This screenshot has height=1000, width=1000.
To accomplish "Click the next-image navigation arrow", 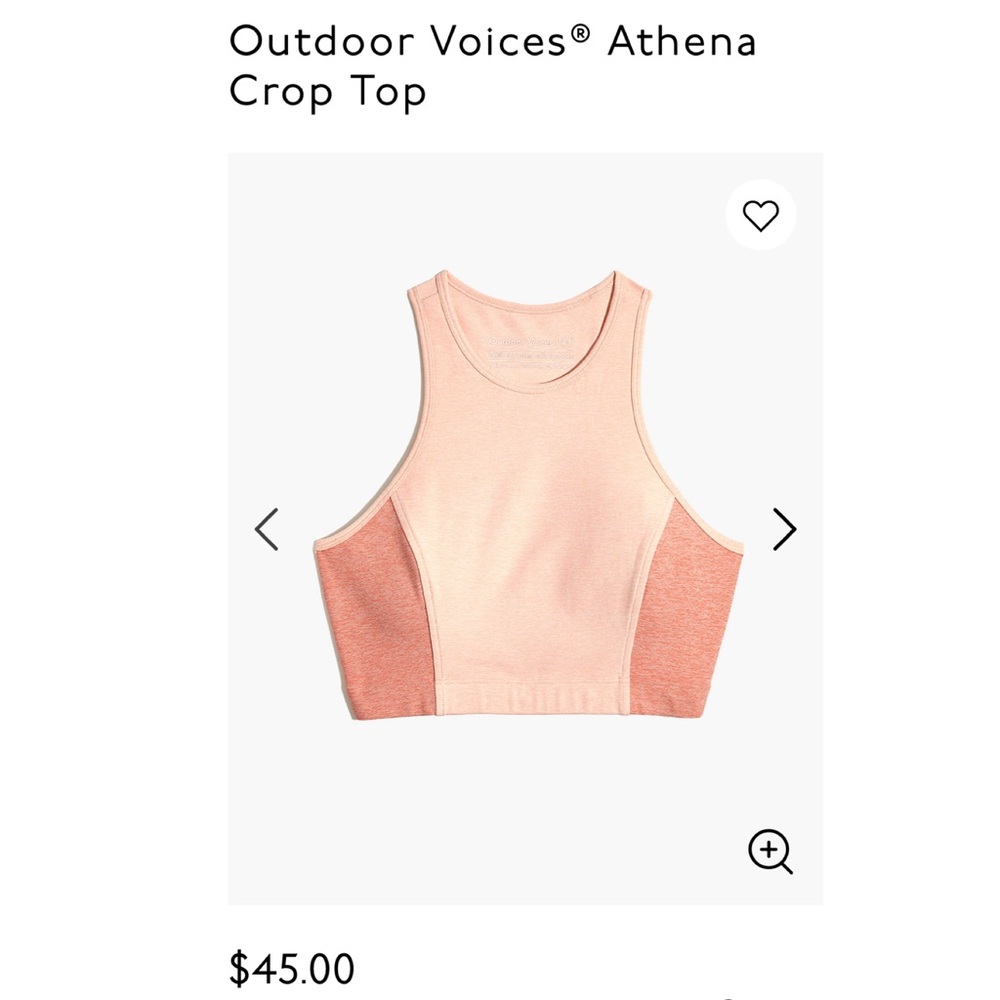I will click(784, 528).
